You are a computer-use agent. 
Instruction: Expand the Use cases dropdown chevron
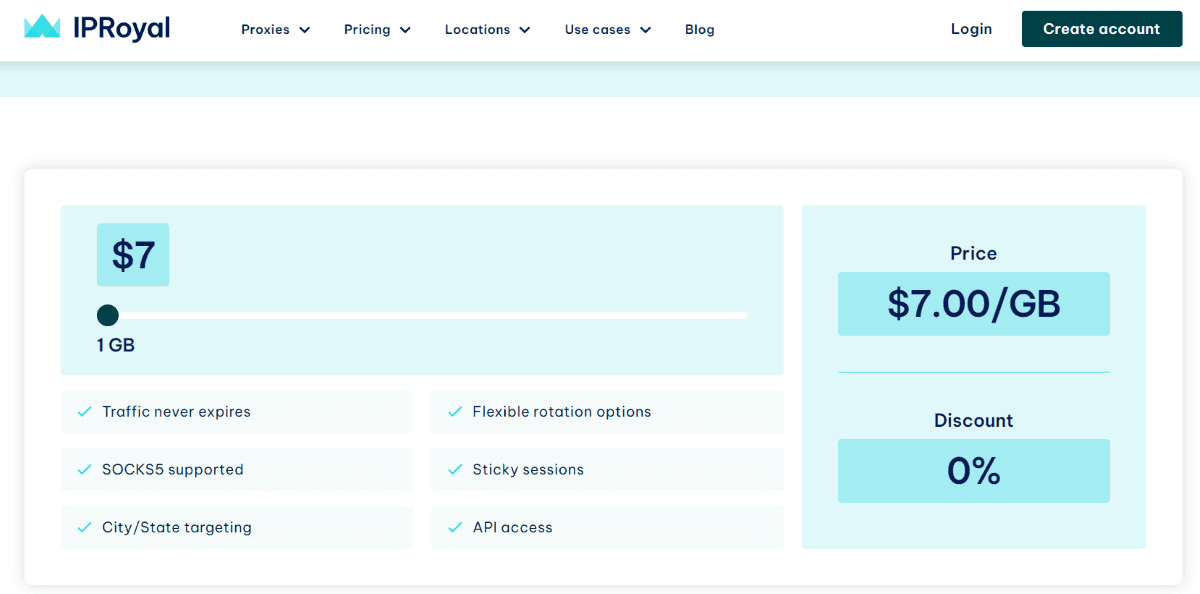tap(645, 30)
